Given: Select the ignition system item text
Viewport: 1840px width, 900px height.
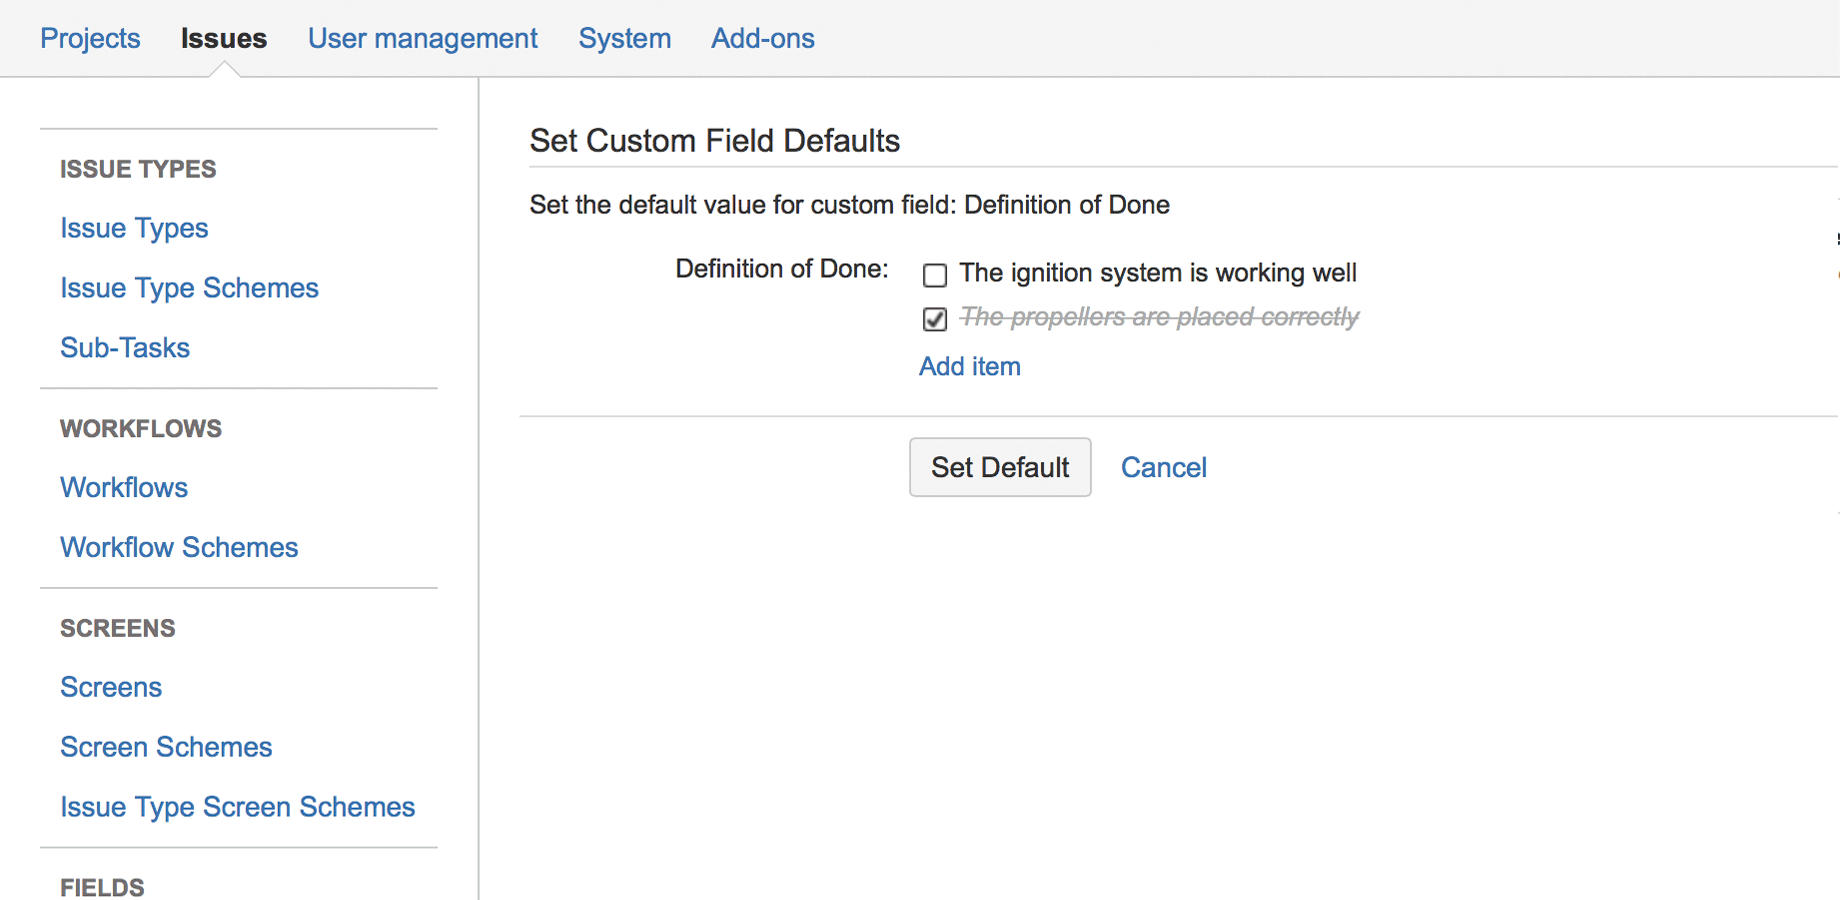Looking at the screenshot, I should click(1158, 273).
